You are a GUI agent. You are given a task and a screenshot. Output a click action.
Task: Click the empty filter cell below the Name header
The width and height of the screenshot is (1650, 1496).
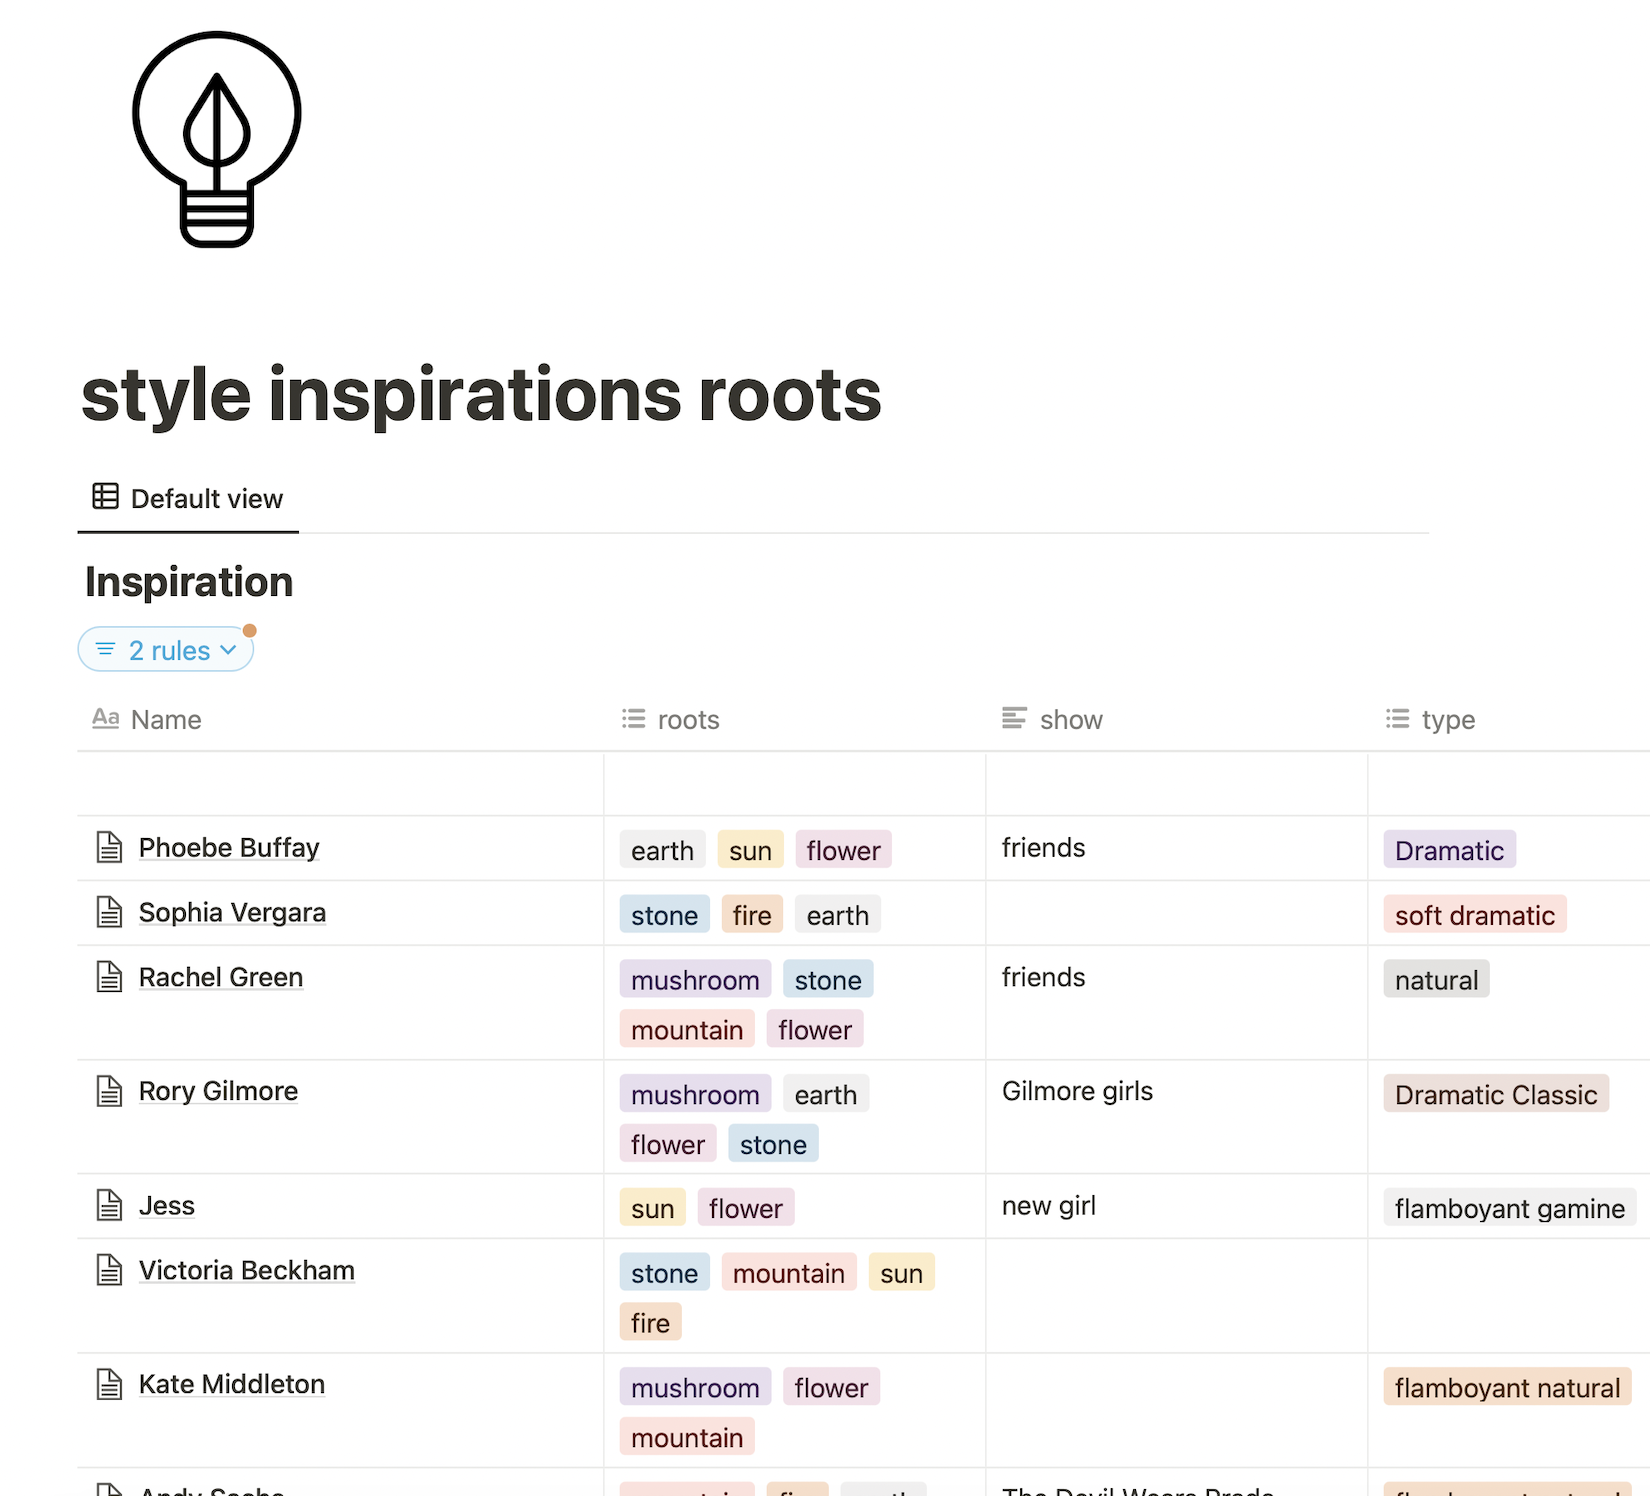[x=340, y=783]
